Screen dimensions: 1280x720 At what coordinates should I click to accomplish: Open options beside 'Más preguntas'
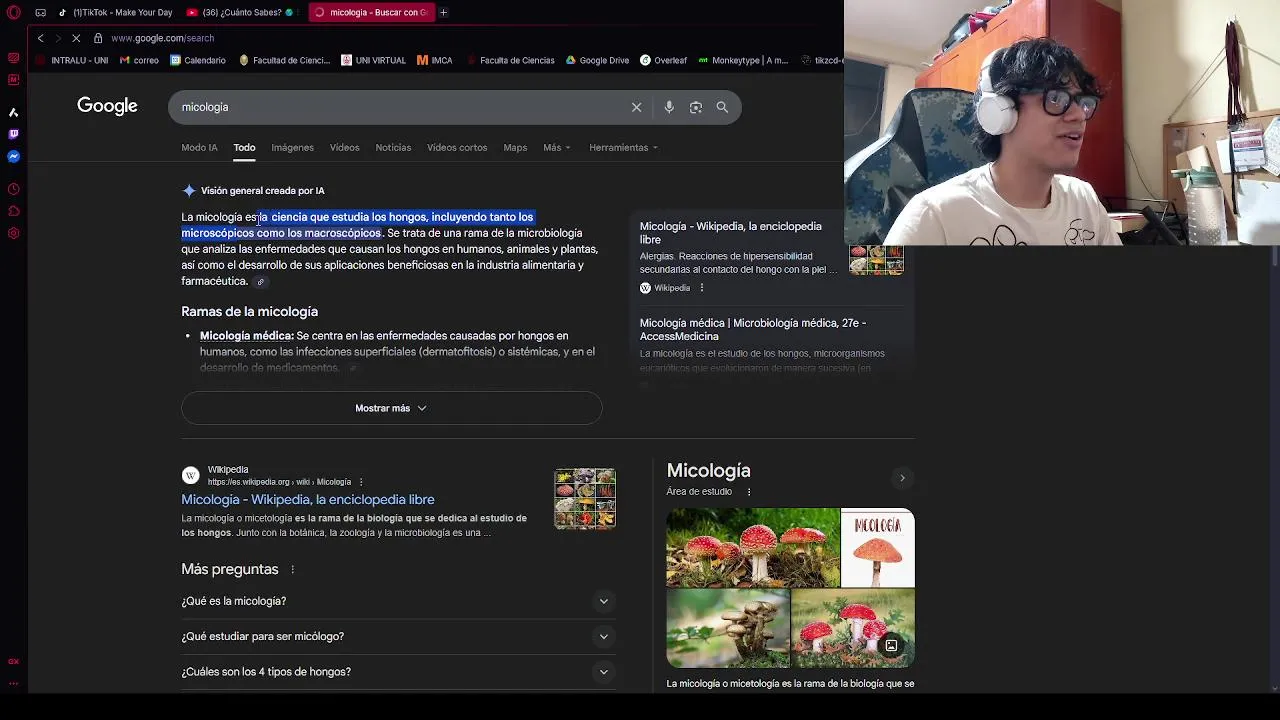point(292,569)
